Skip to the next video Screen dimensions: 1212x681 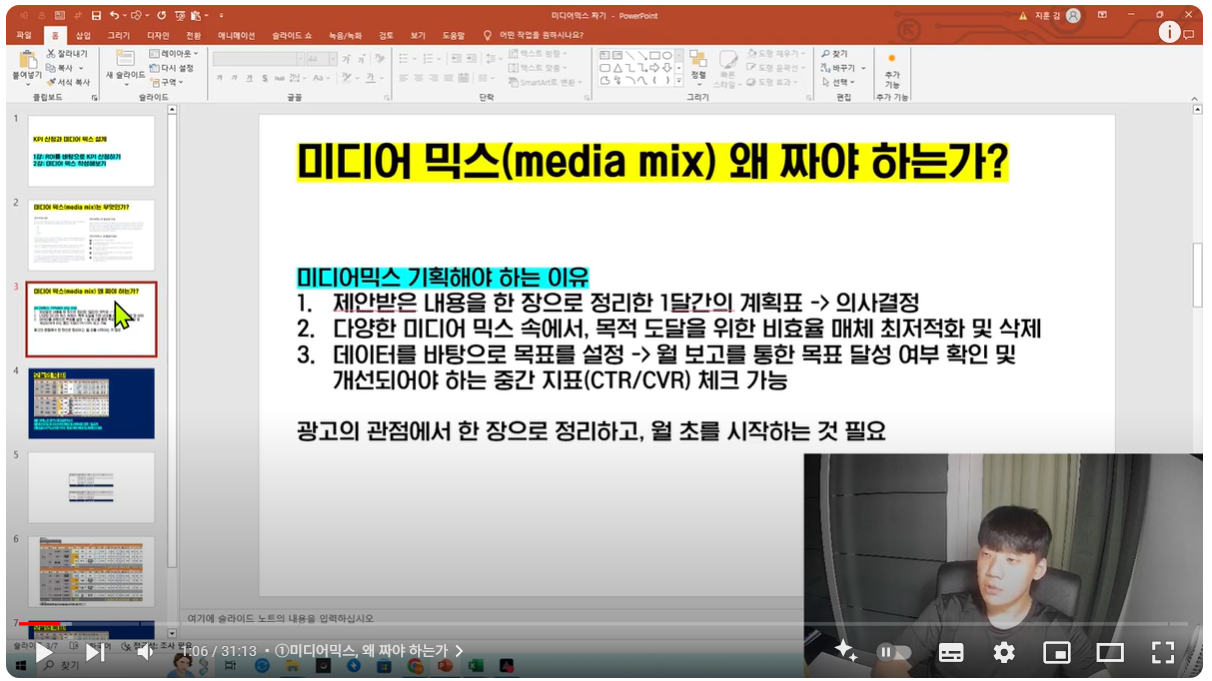(x=95, y=653)
